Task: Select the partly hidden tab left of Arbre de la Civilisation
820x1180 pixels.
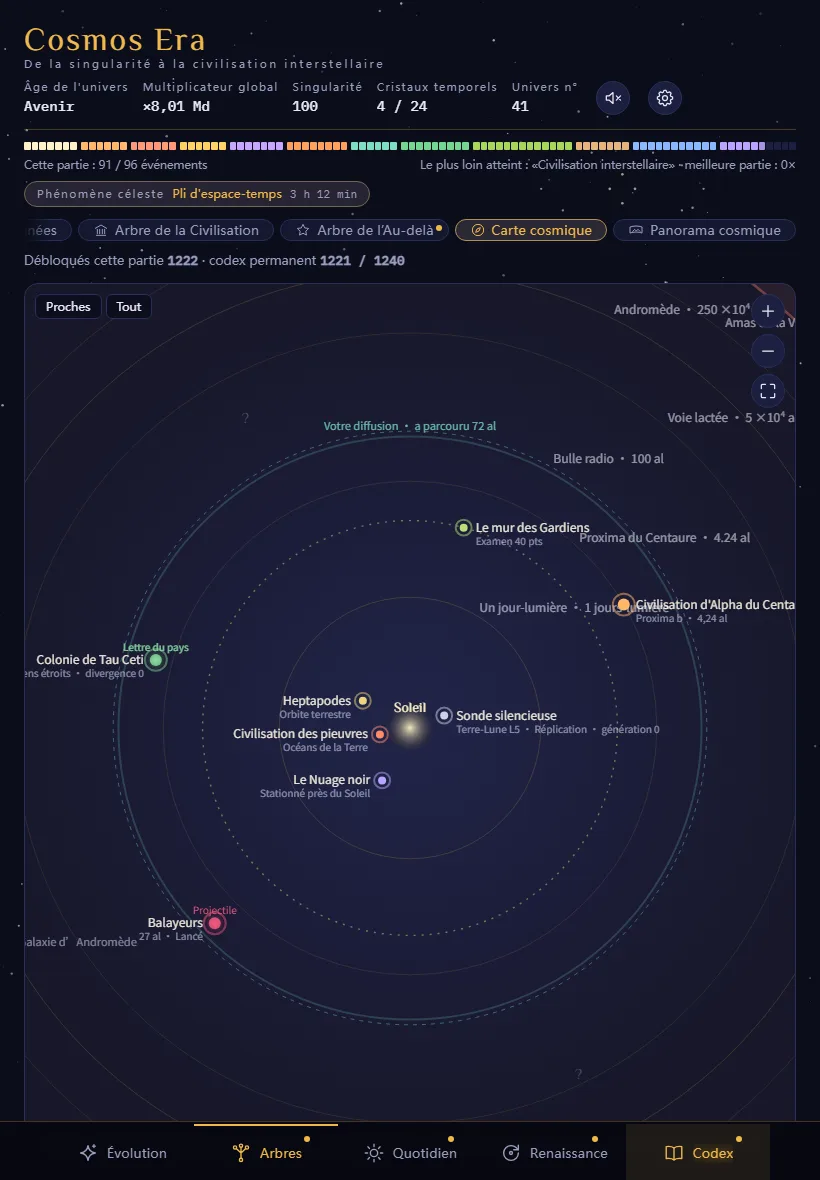Action: (48, 230)
